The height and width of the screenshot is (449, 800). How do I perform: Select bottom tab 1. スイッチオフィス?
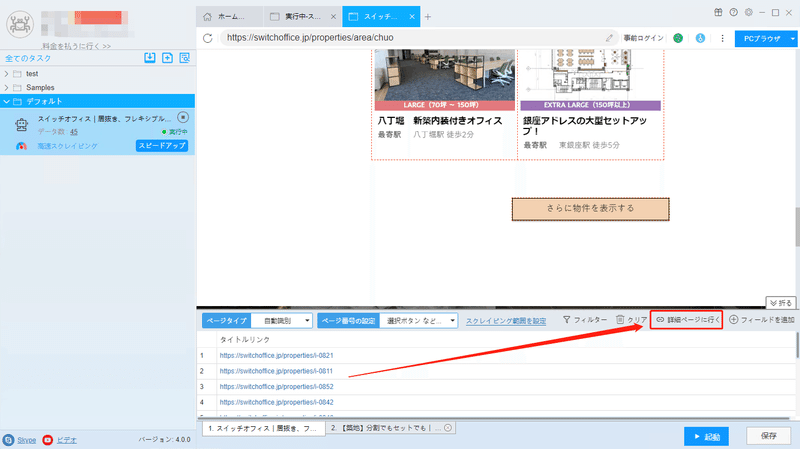pyautogui.click(x=264, y=428)
